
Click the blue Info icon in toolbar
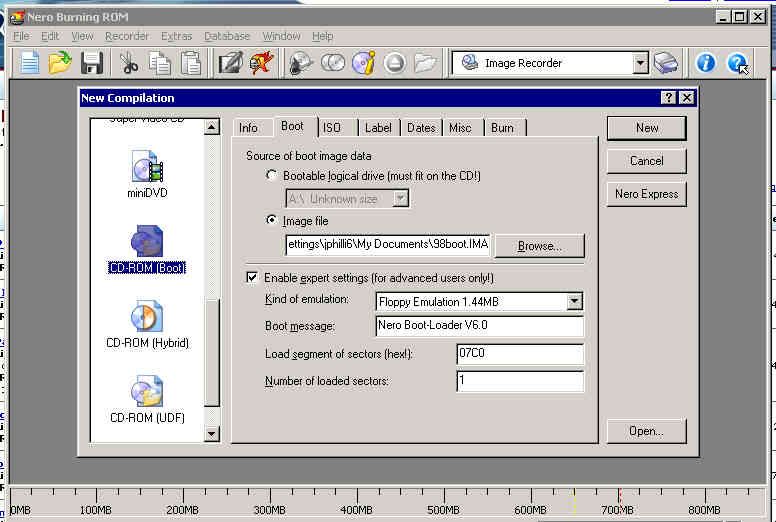coord(705,63)
